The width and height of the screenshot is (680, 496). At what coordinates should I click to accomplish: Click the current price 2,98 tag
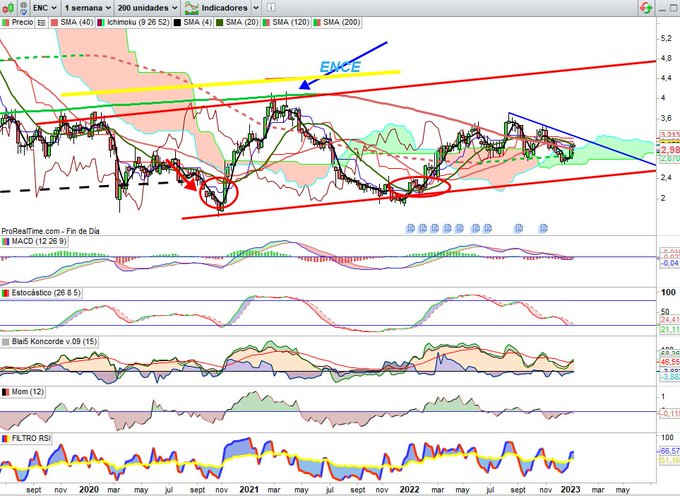[x=670, y=150]
